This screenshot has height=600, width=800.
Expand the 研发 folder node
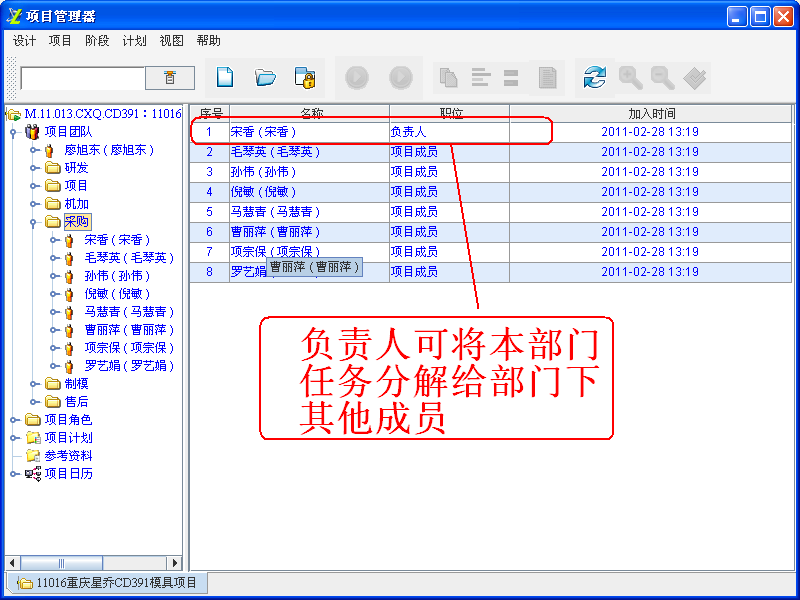point(34,168)
